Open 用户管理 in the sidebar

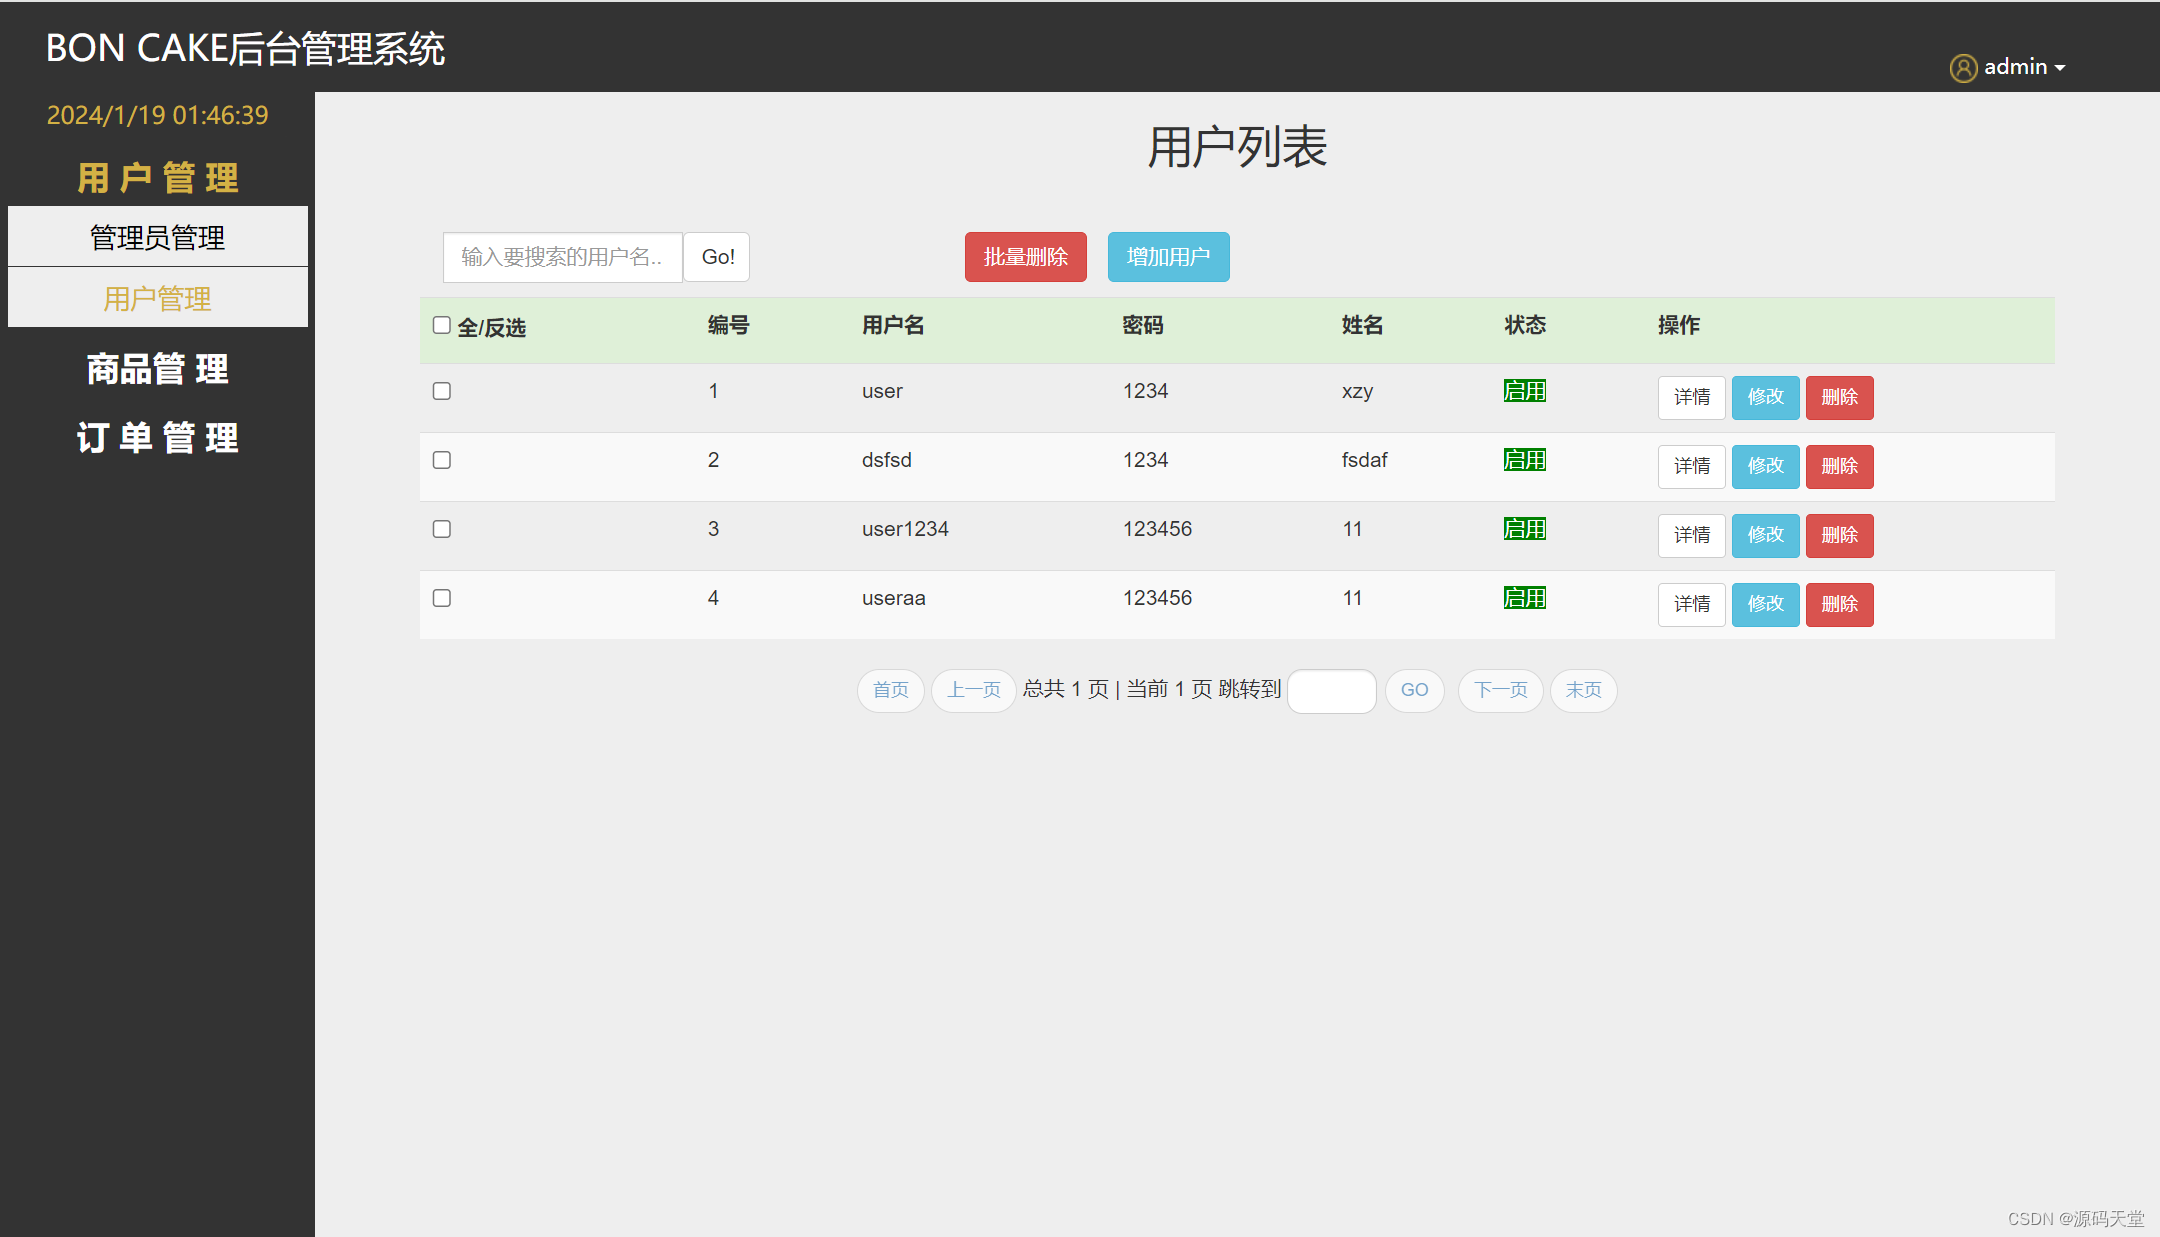(x=158, y=298)
